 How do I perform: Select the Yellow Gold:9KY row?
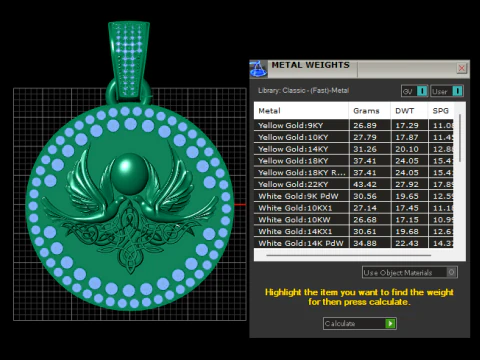(x=354, y=125)
